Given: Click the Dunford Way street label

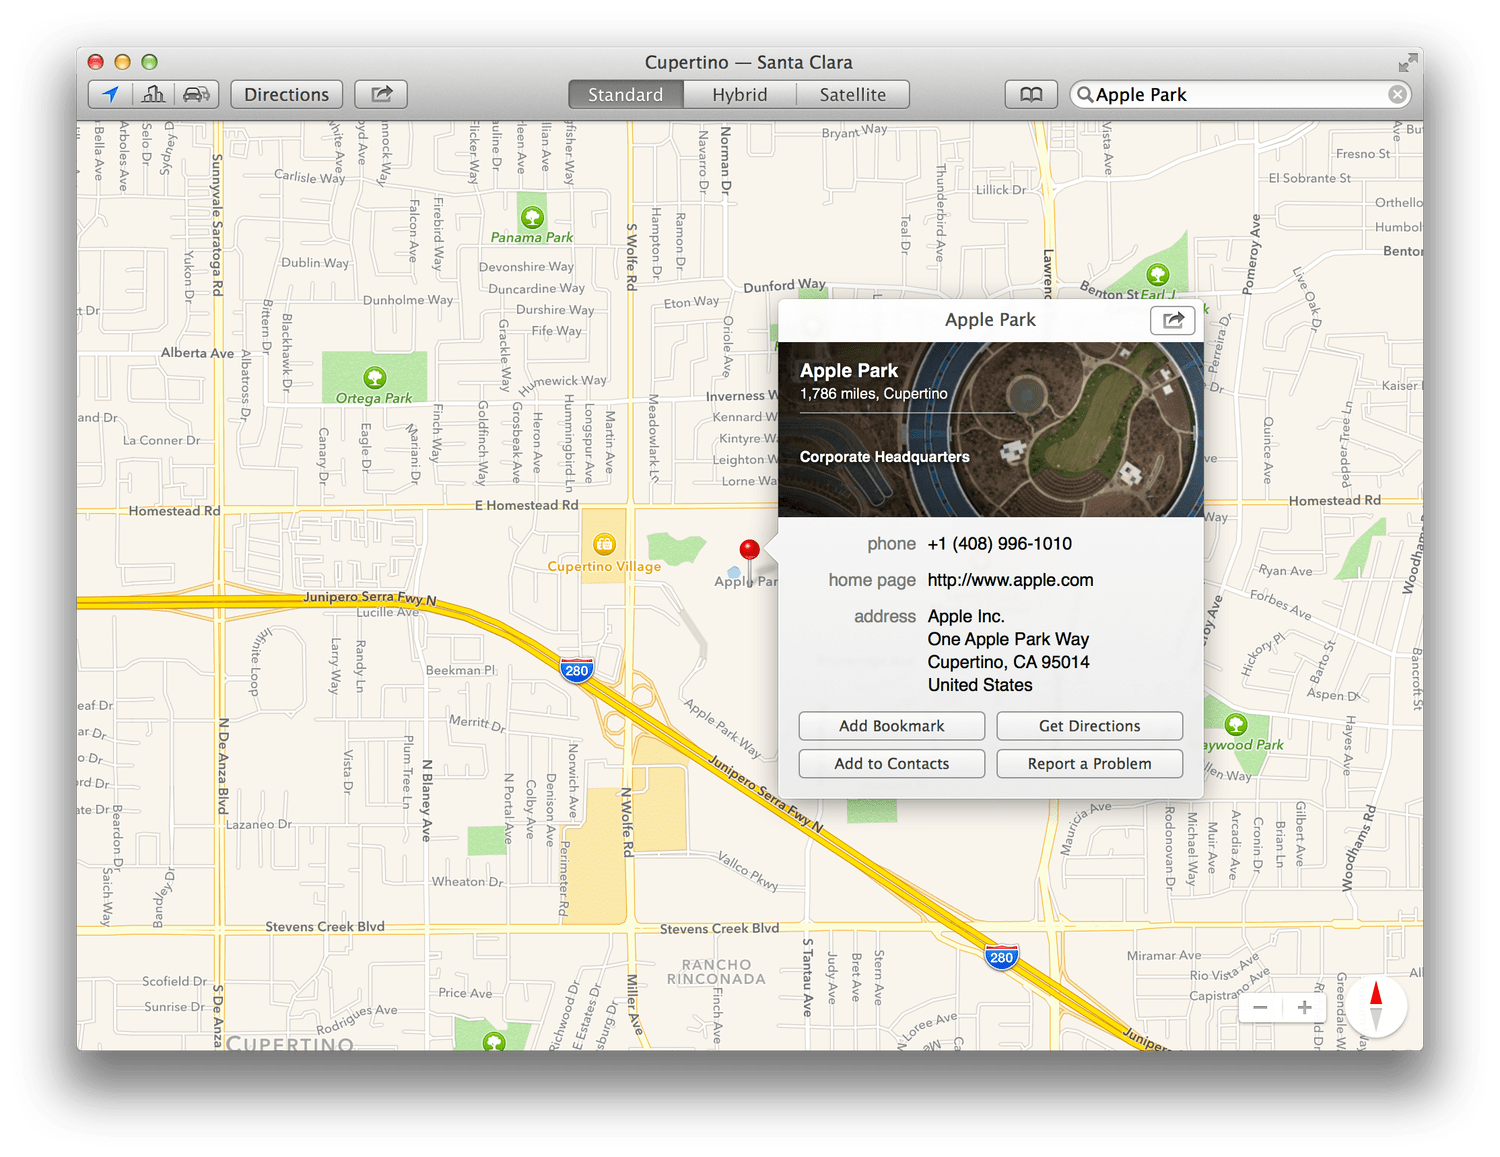Looking at the screenshot, I should [x=784, y=286].
